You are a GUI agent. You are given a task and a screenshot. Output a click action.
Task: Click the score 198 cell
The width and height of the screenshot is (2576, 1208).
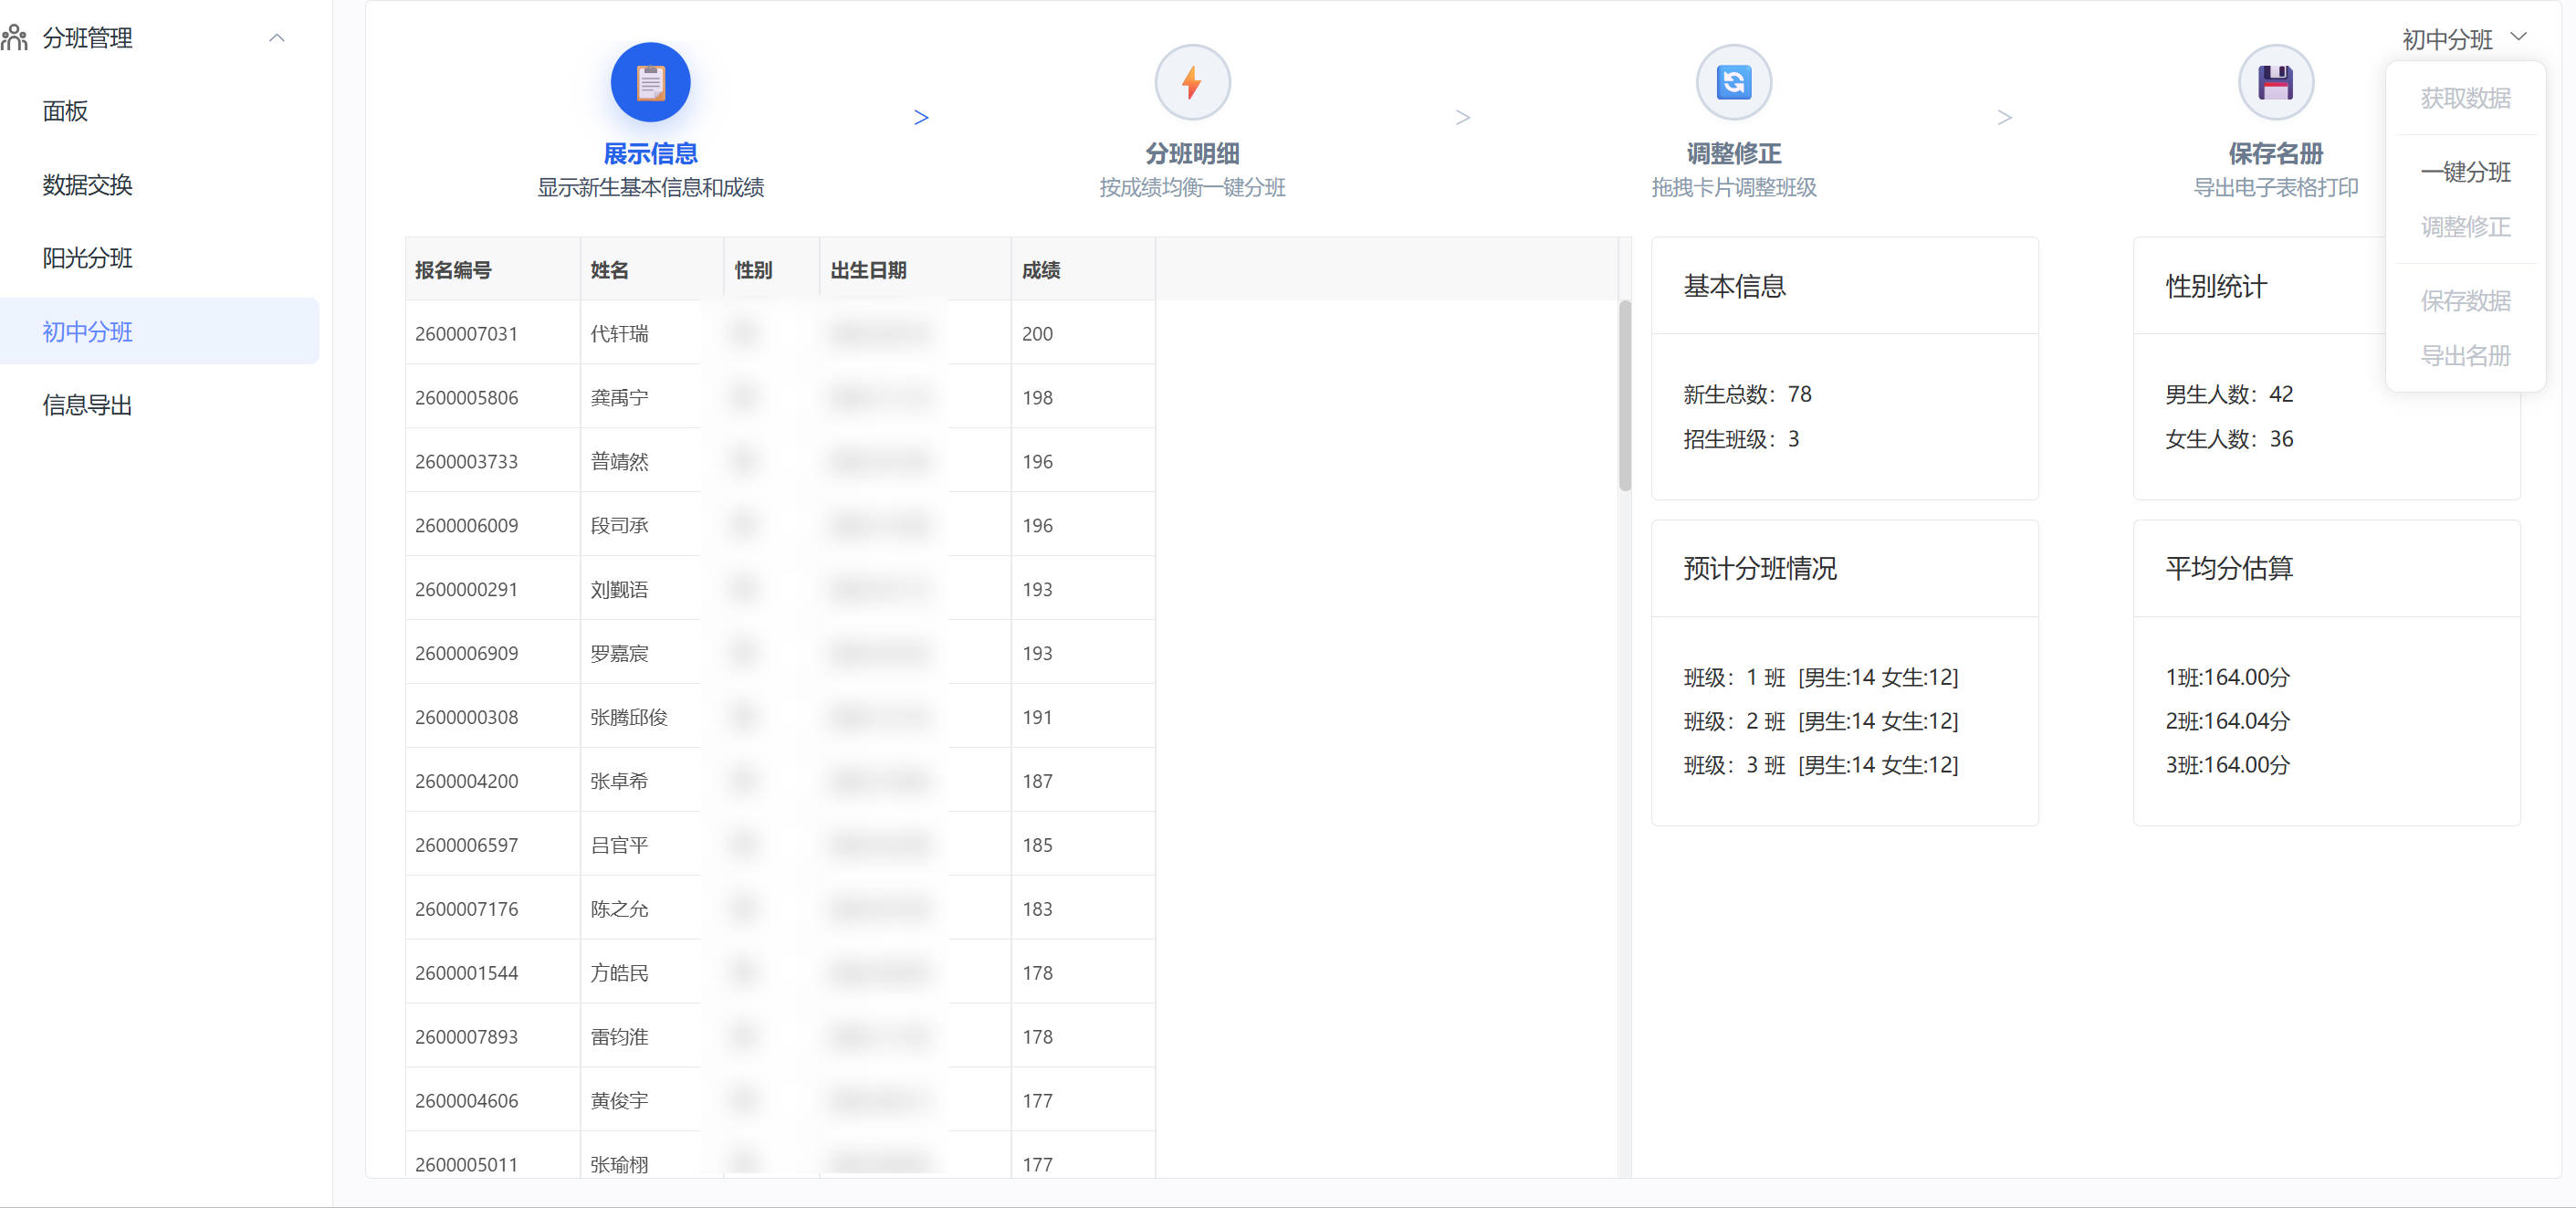1082,398
